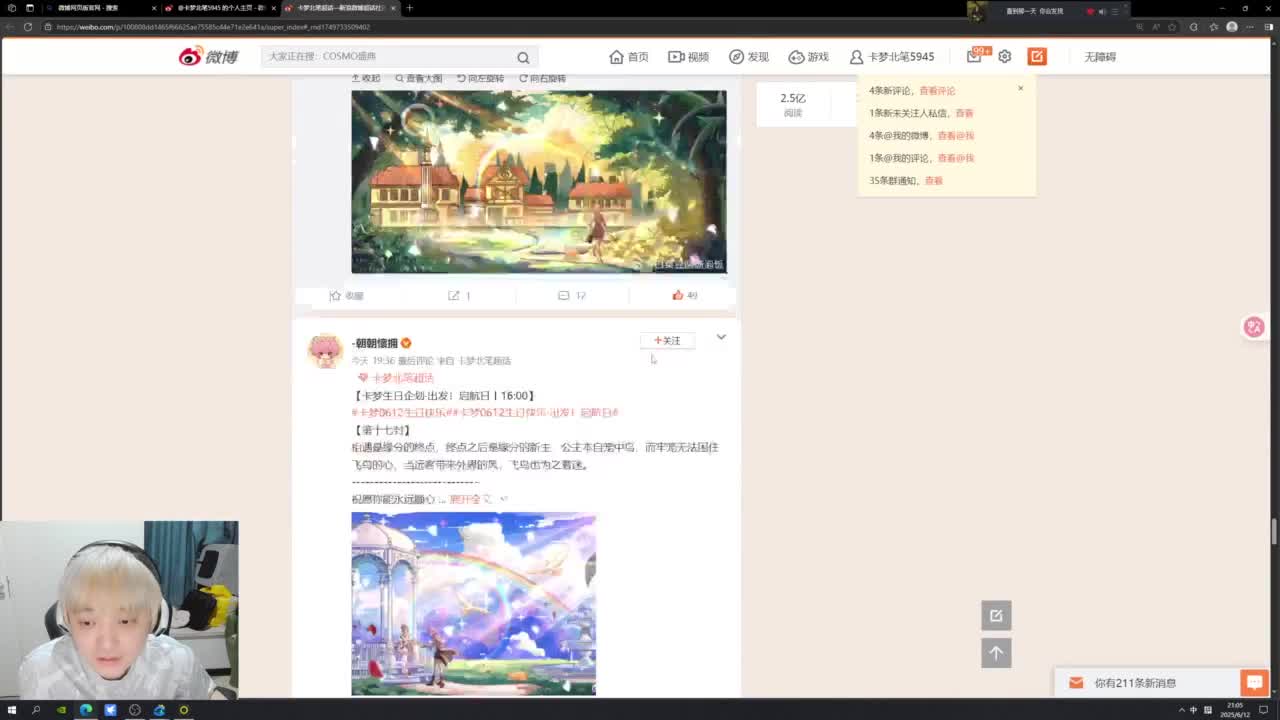Viewport: 1280px width, 720px height.
Task: Click 查看@我 link for 1条@我的评论
Action: point(955,158)
